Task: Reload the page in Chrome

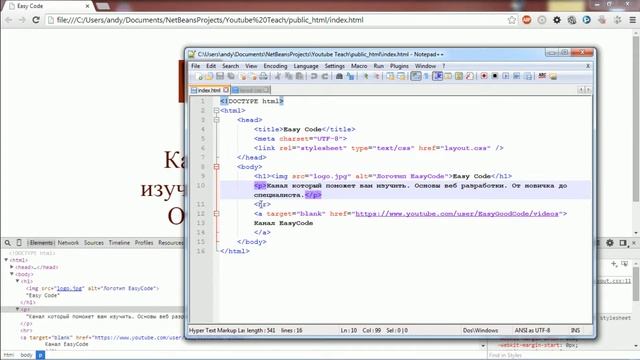Action: [36, 20]
